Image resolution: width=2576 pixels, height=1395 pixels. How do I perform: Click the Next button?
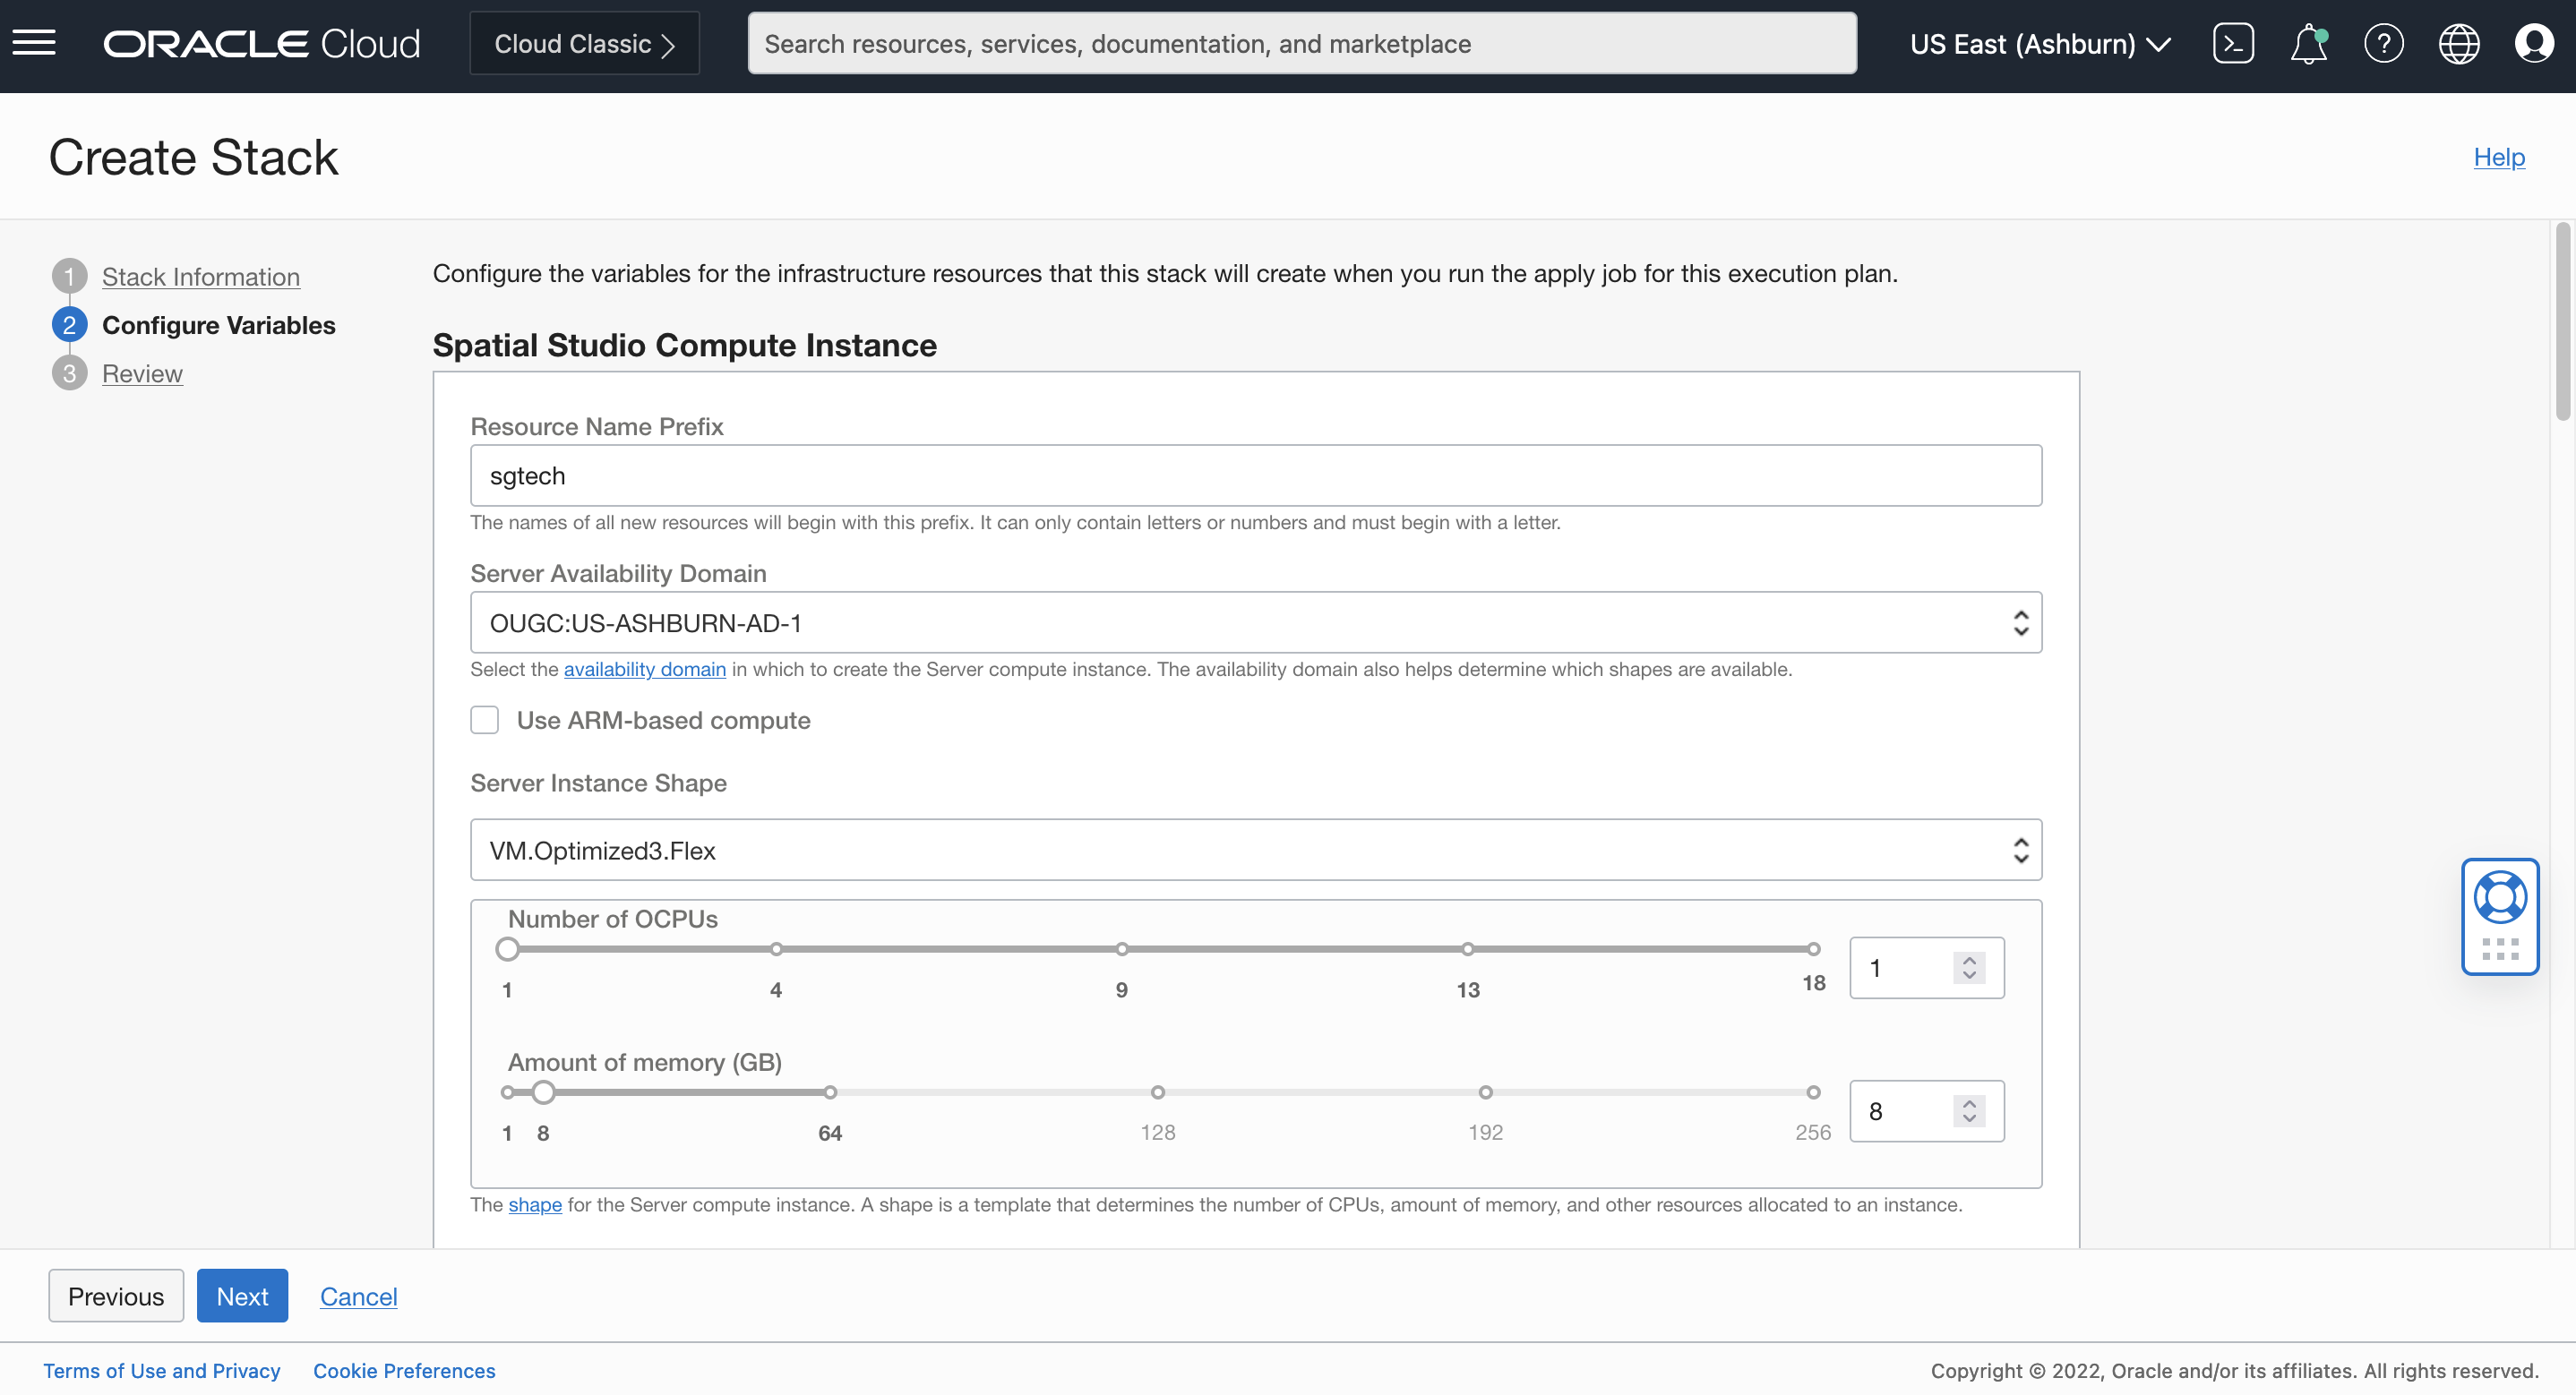coord(242,1295)
